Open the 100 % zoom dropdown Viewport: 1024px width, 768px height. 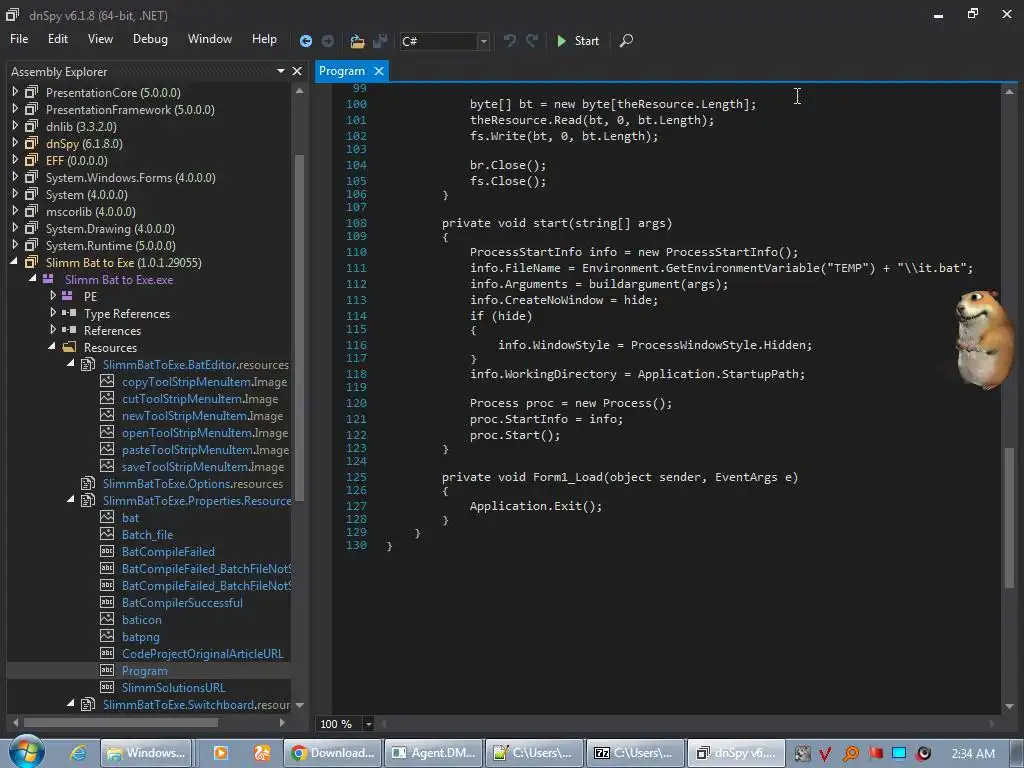tap(369, 724)
